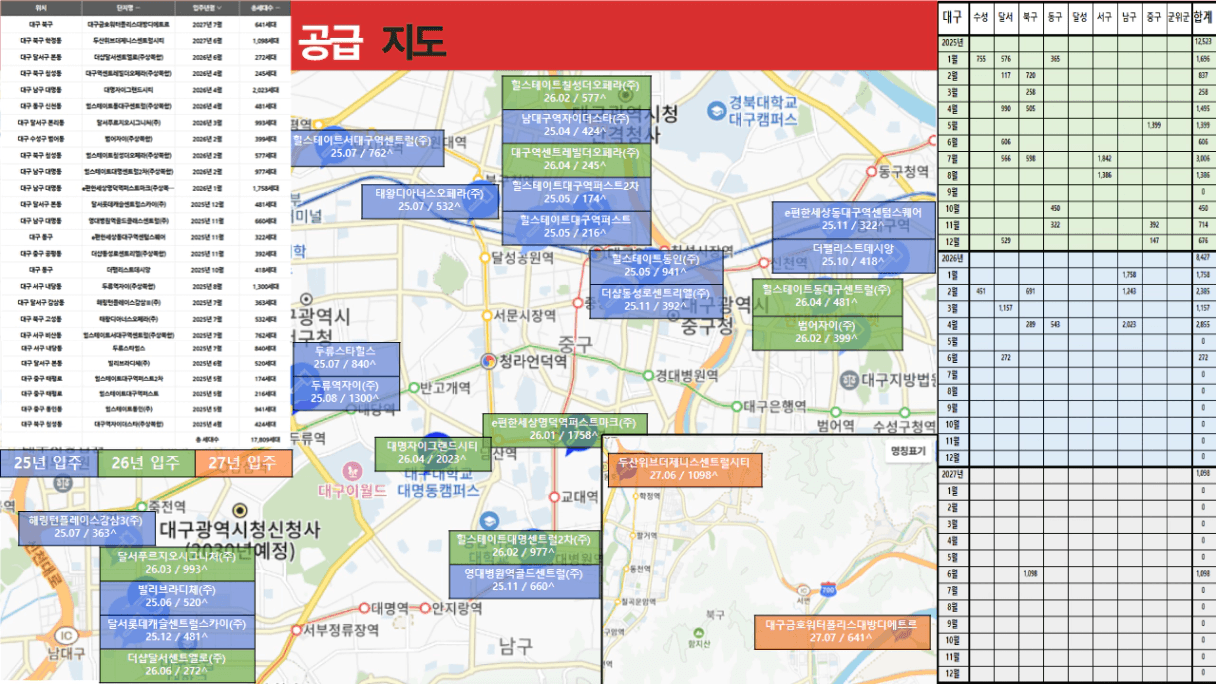The width and height of the screenshot is (1216, 684).
Task: Select the 남대구역자이더스타(주) map label
Action: point(577,127)
